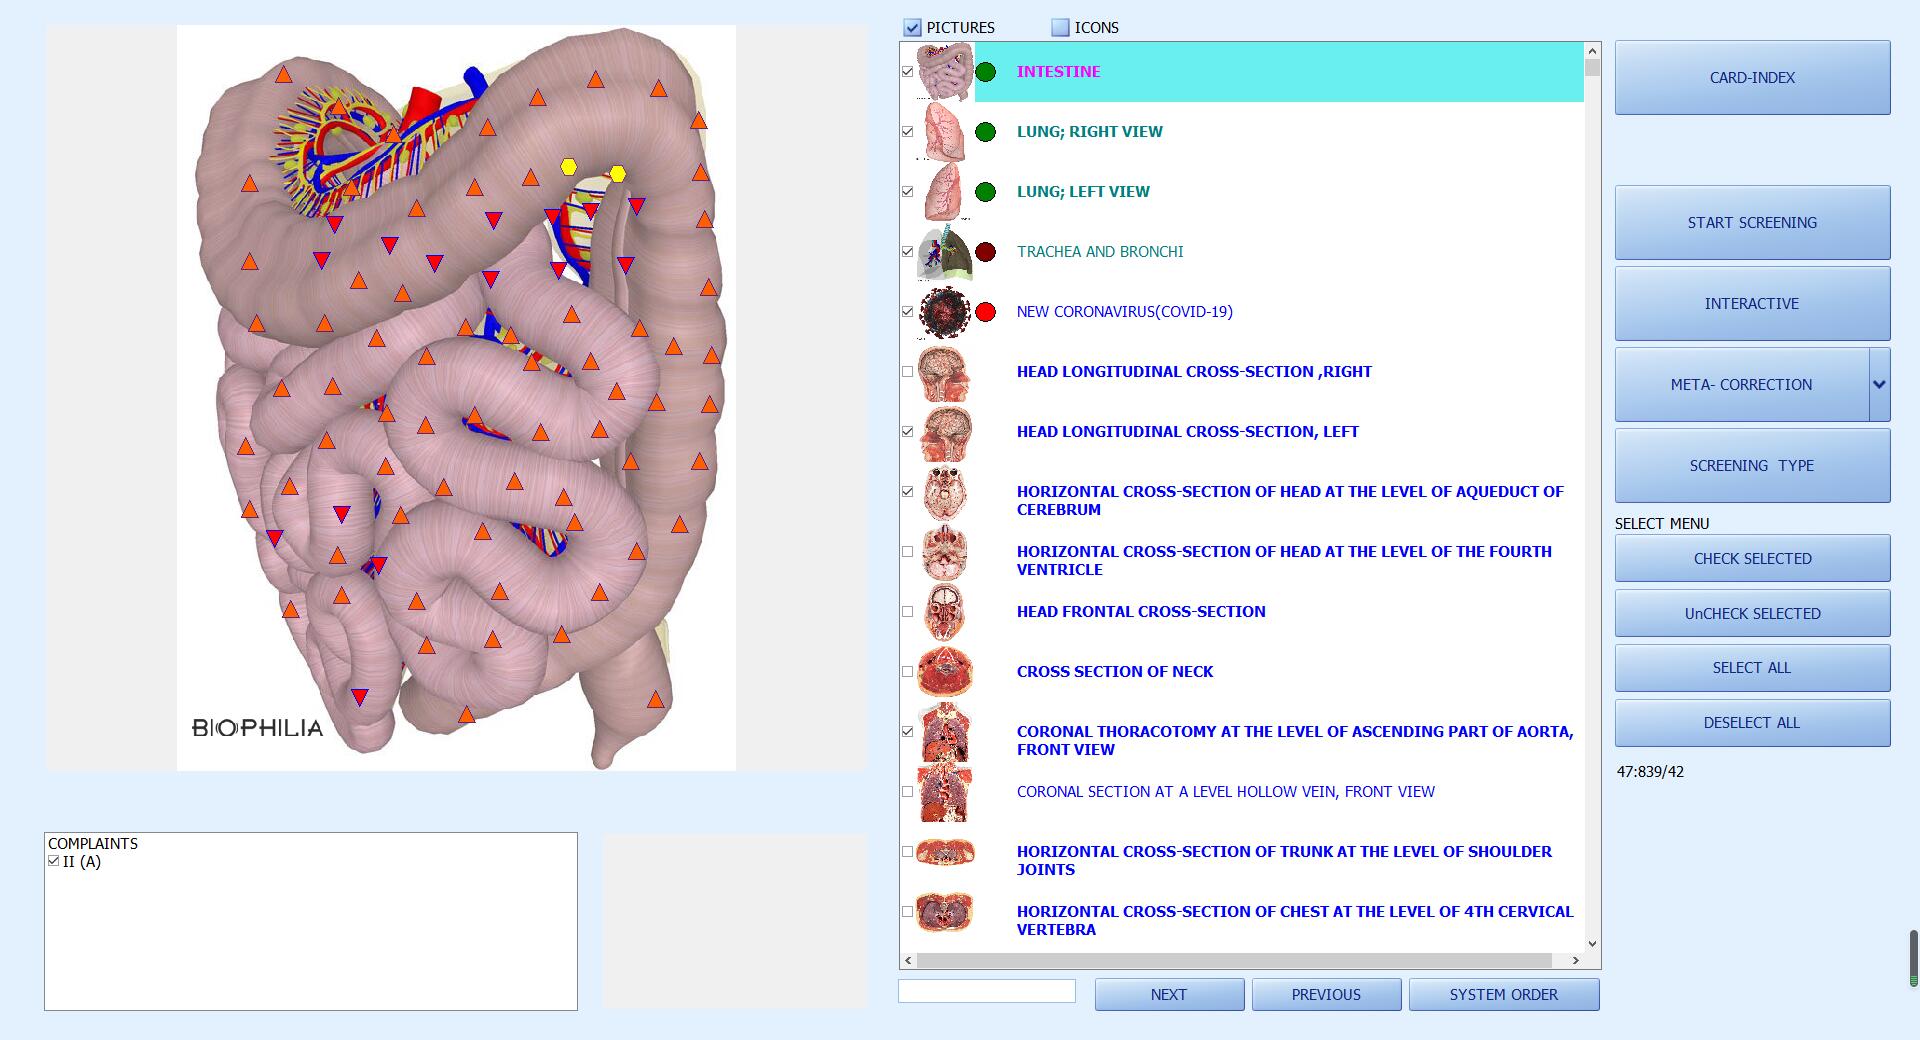Go to NEXT organ

click(1169, 995)
